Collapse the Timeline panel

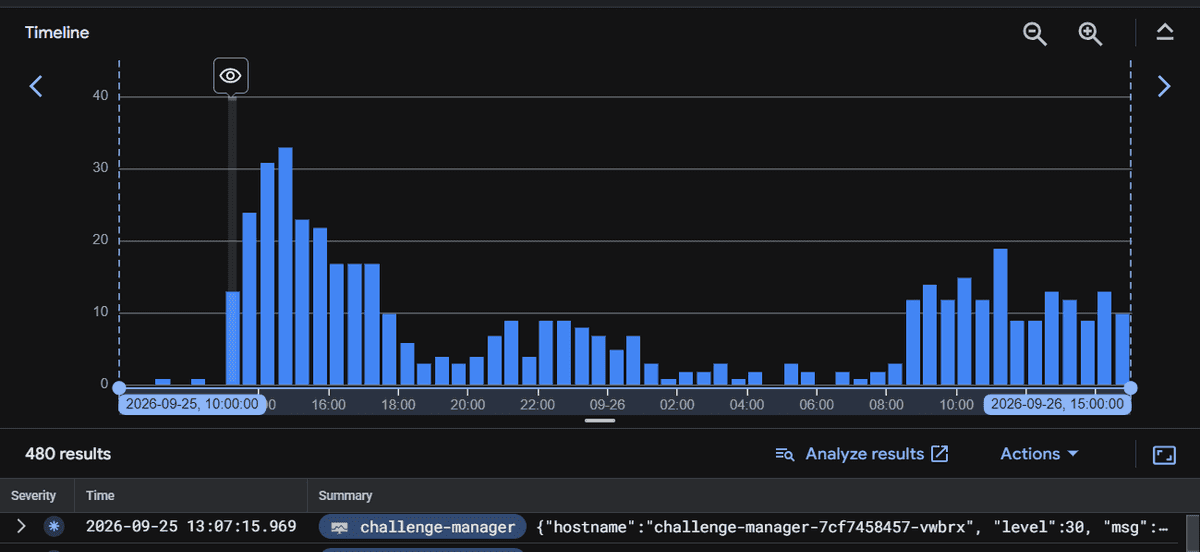pos(1164,33)
